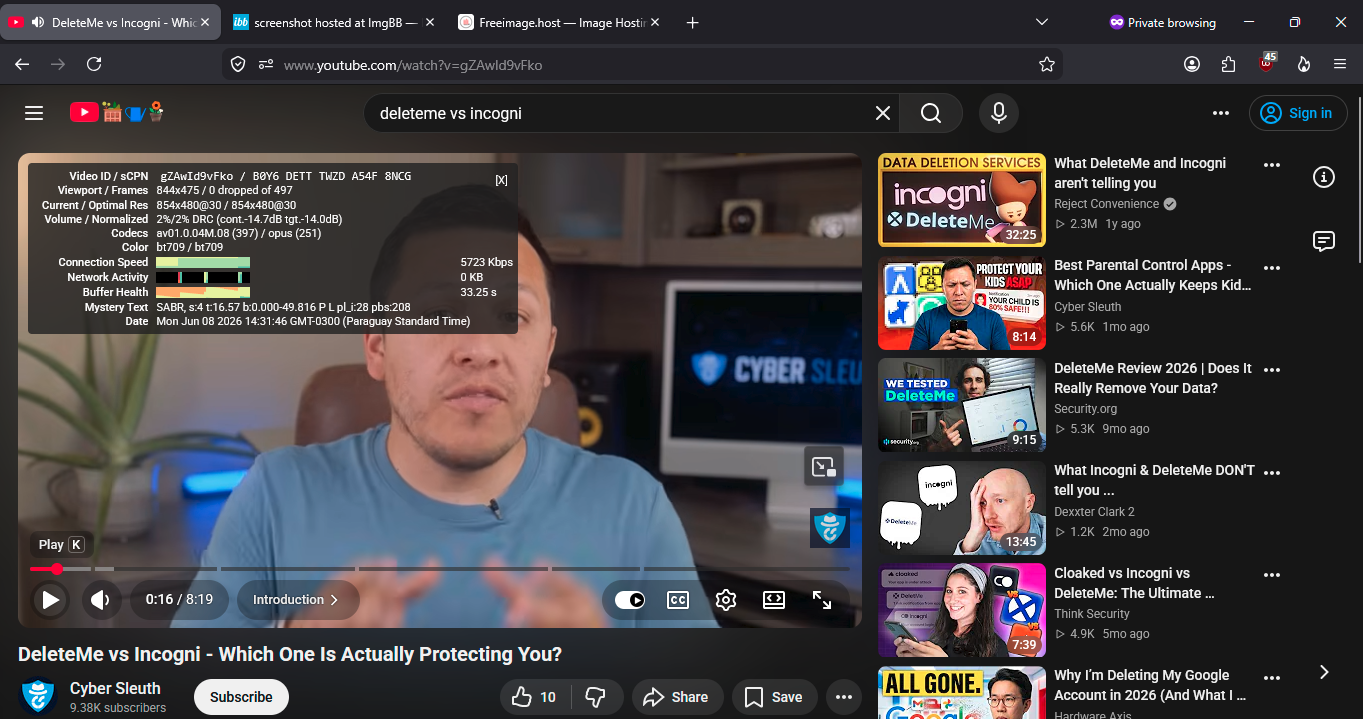This screenshot has width=1363, height=719.
Task: Subscribe to Cyber Sleuth channel
Action: click(241, 697)
